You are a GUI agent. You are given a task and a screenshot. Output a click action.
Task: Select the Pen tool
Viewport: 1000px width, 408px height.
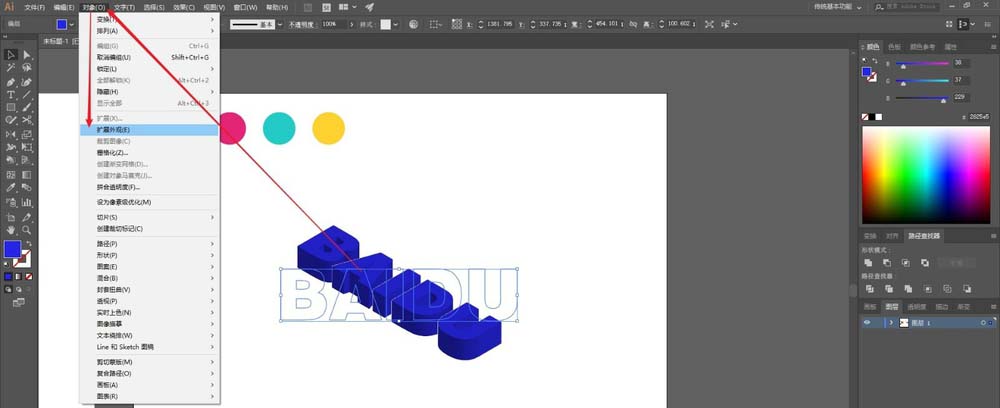[11, 82]
